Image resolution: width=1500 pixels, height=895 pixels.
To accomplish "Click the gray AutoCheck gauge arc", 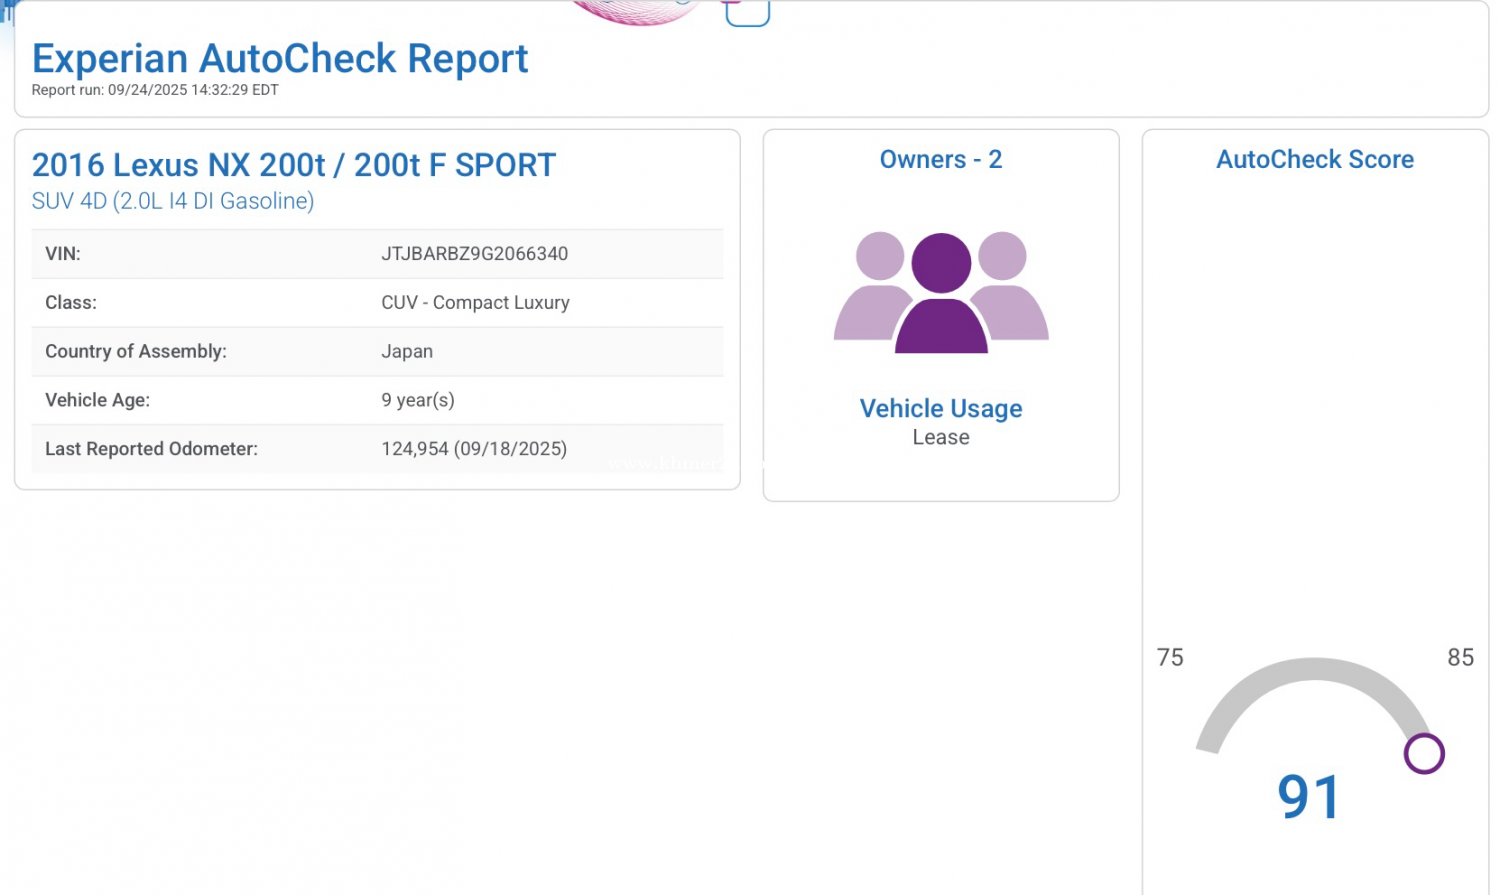I will tap(1312, 673).
